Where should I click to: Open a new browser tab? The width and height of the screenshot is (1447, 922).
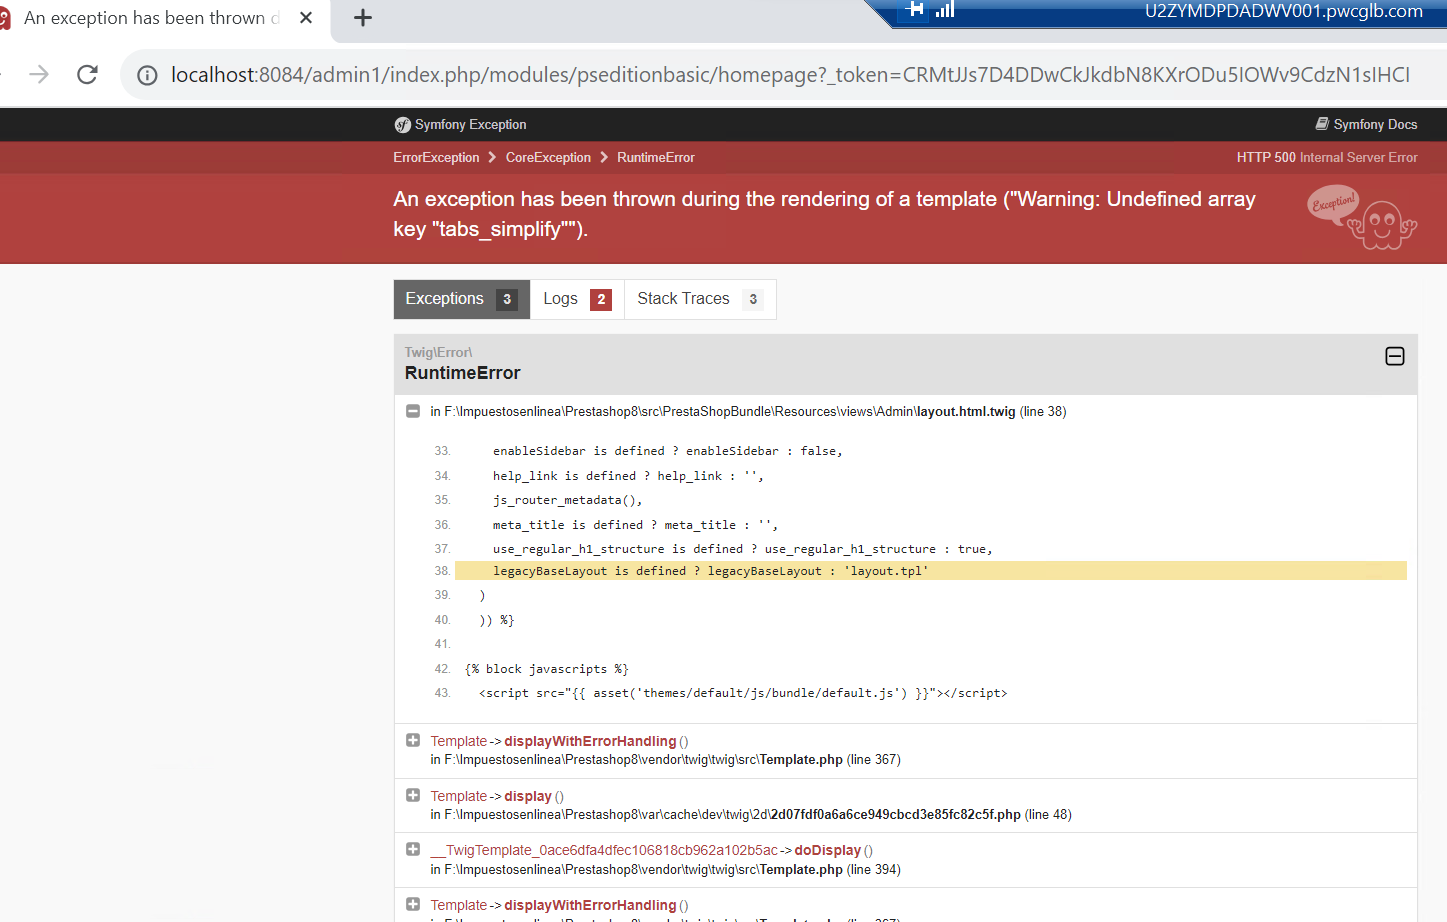click(363, 18)
